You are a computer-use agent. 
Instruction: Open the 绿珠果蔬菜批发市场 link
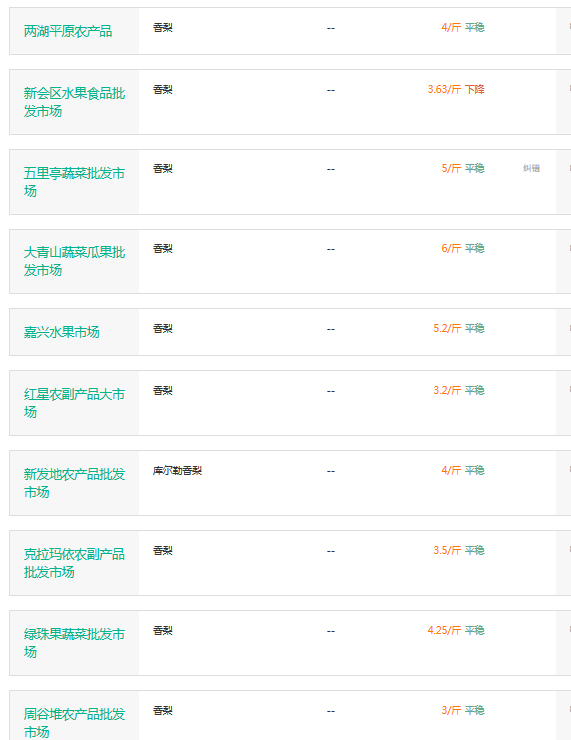point(74,642)
